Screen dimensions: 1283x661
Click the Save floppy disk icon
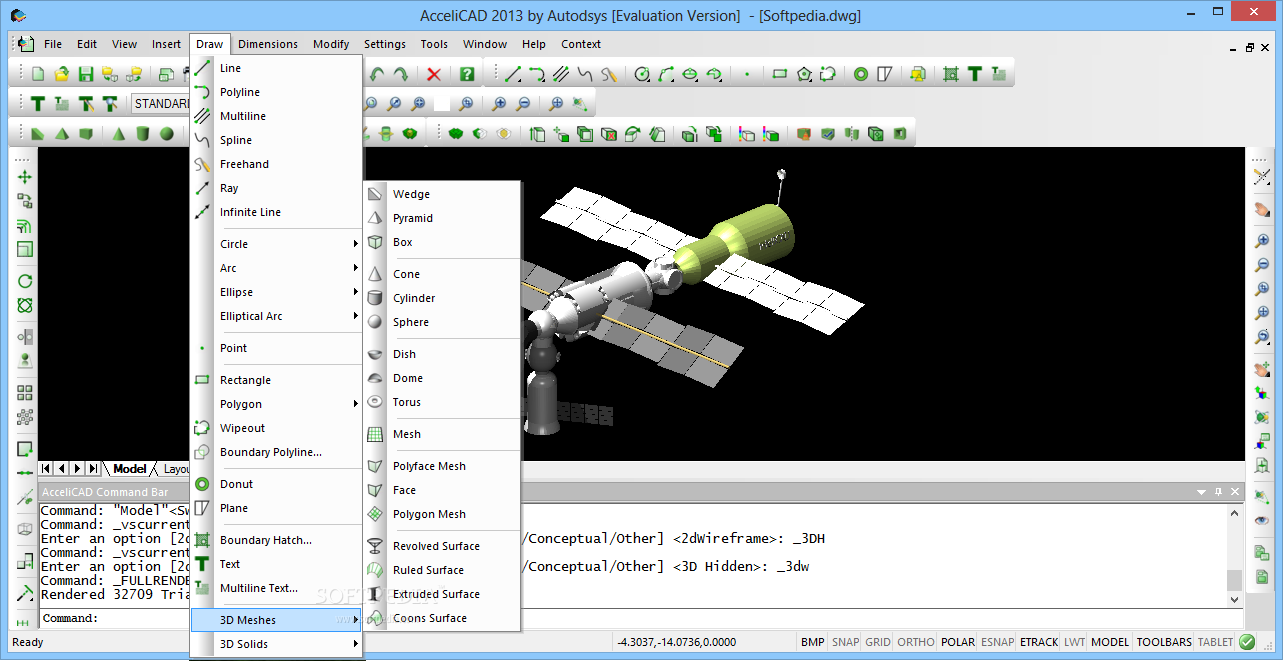pos(86,74)
